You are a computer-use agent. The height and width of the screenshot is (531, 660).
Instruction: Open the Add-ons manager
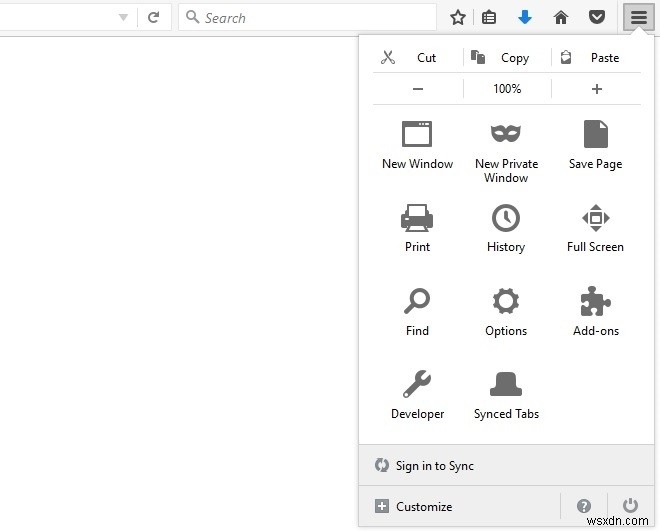[596, 312]
